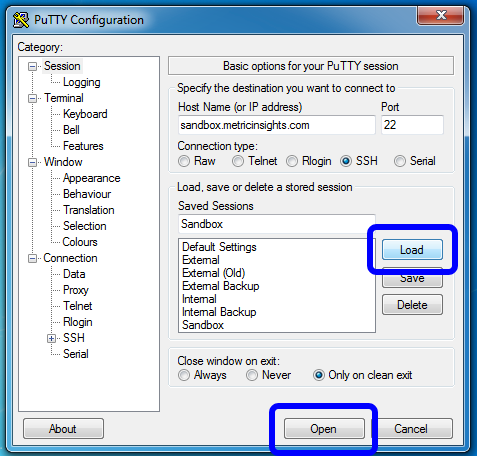Viewport: 477px width, 456px height.
Task: Focus the Port input field
Action: 412,125
